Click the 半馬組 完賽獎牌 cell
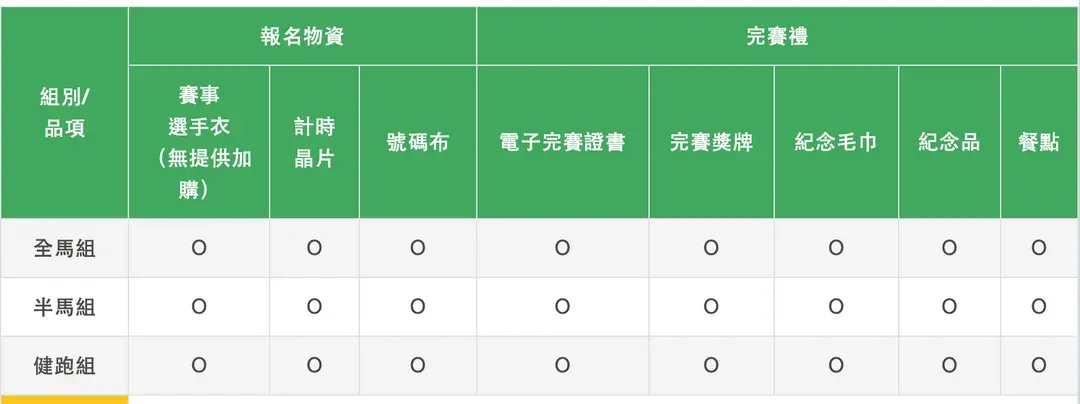 [711, 307]
